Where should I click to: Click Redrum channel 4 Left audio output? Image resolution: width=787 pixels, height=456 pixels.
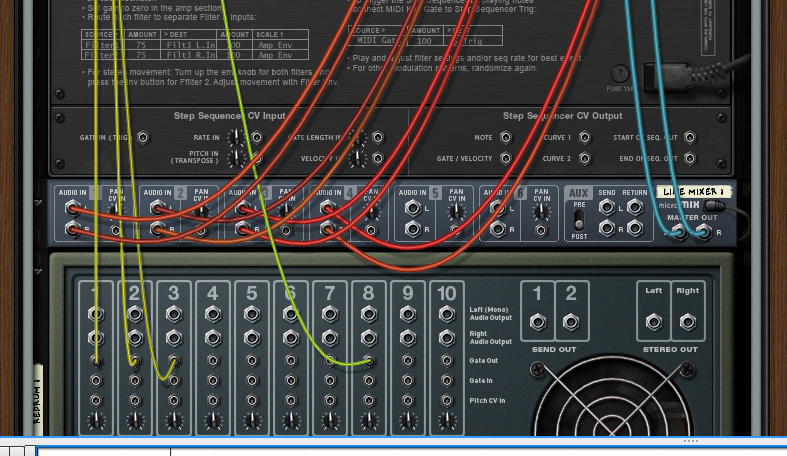tap(213, 314)
